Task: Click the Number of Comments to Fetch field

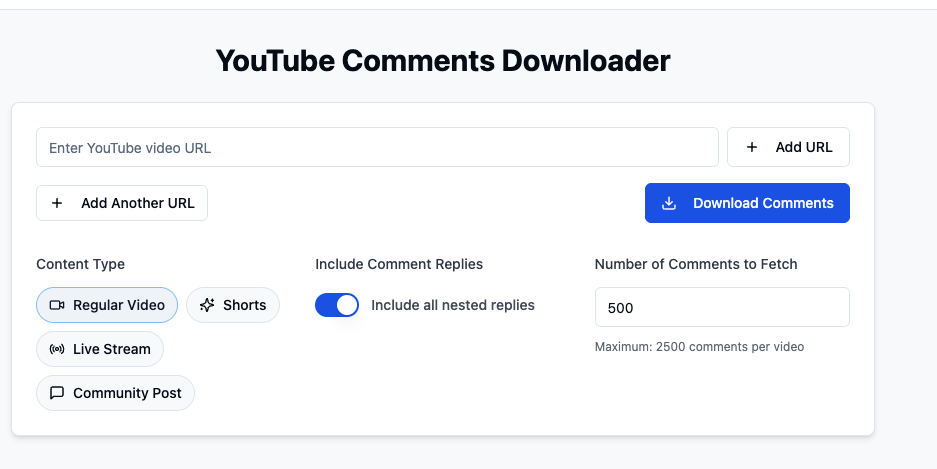Action: click(x=721, y=308)
